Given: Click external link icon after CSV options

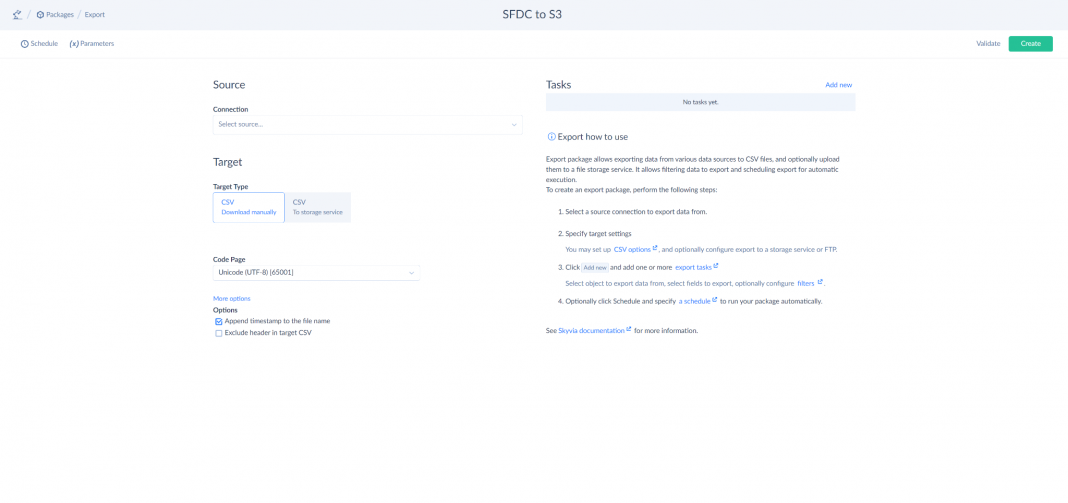Looking at the screenshot, I should coord(655,248).
